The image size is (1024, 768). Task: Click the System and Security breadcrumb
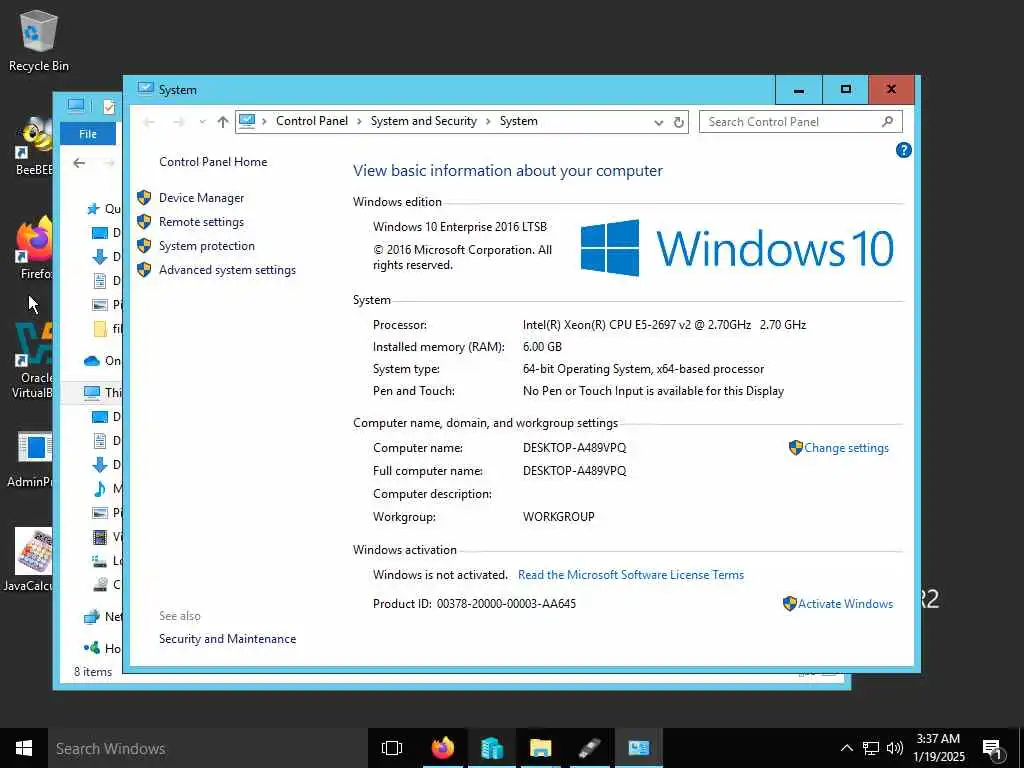424,121
